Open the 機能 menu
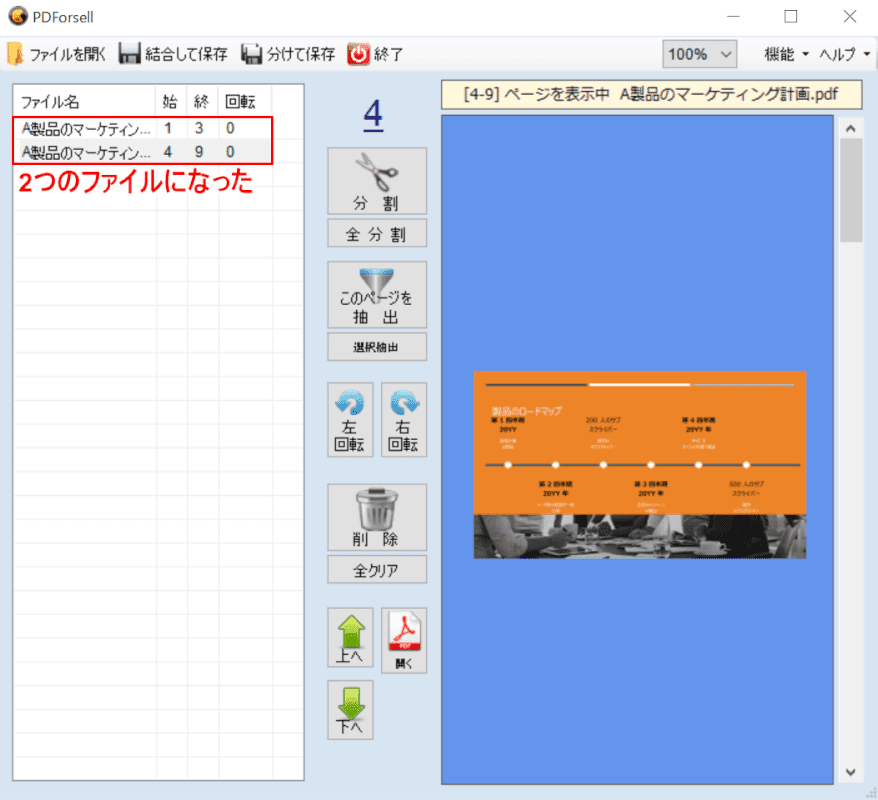 (x=787, y=54)
